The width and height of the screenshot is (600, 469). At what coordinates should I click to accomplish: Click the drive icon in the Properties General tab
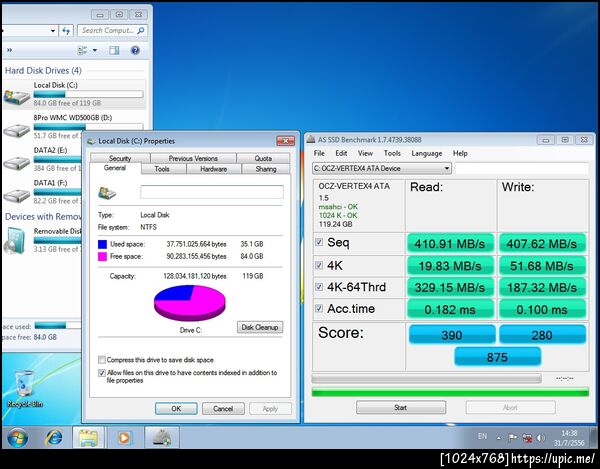(x=107, y=192)
